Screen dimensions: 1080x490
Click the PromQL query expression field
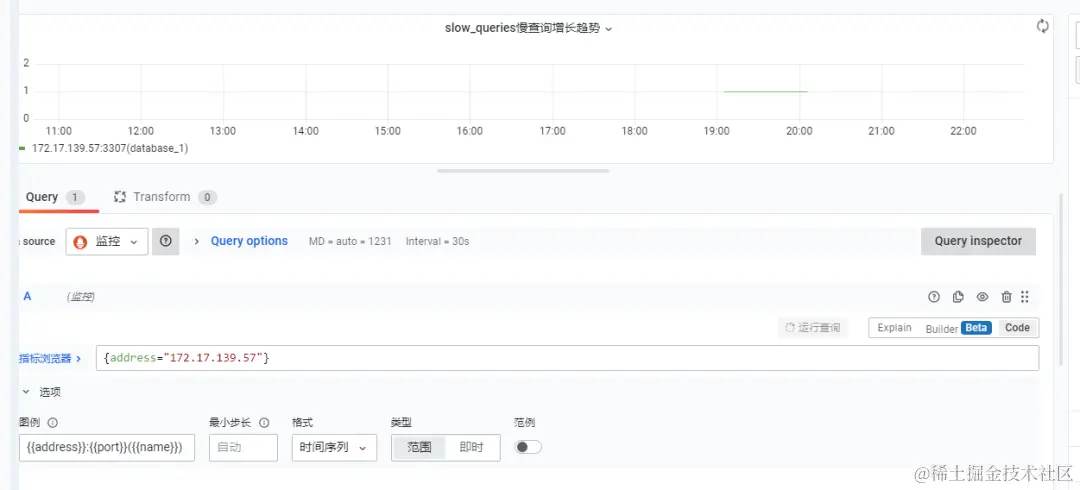567,358
